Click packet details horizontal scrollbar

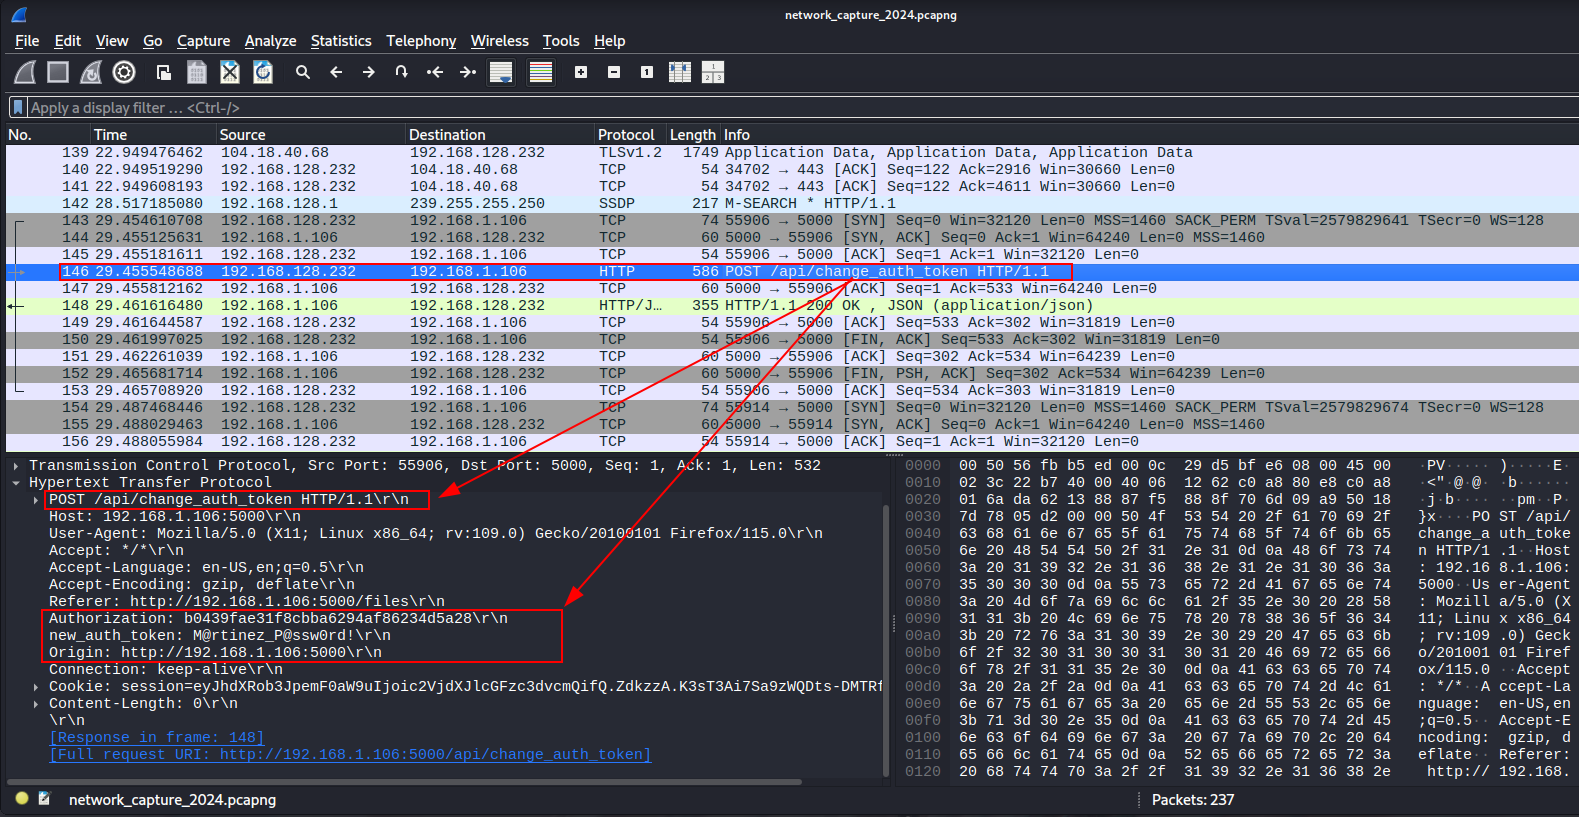tap(404, 782)
